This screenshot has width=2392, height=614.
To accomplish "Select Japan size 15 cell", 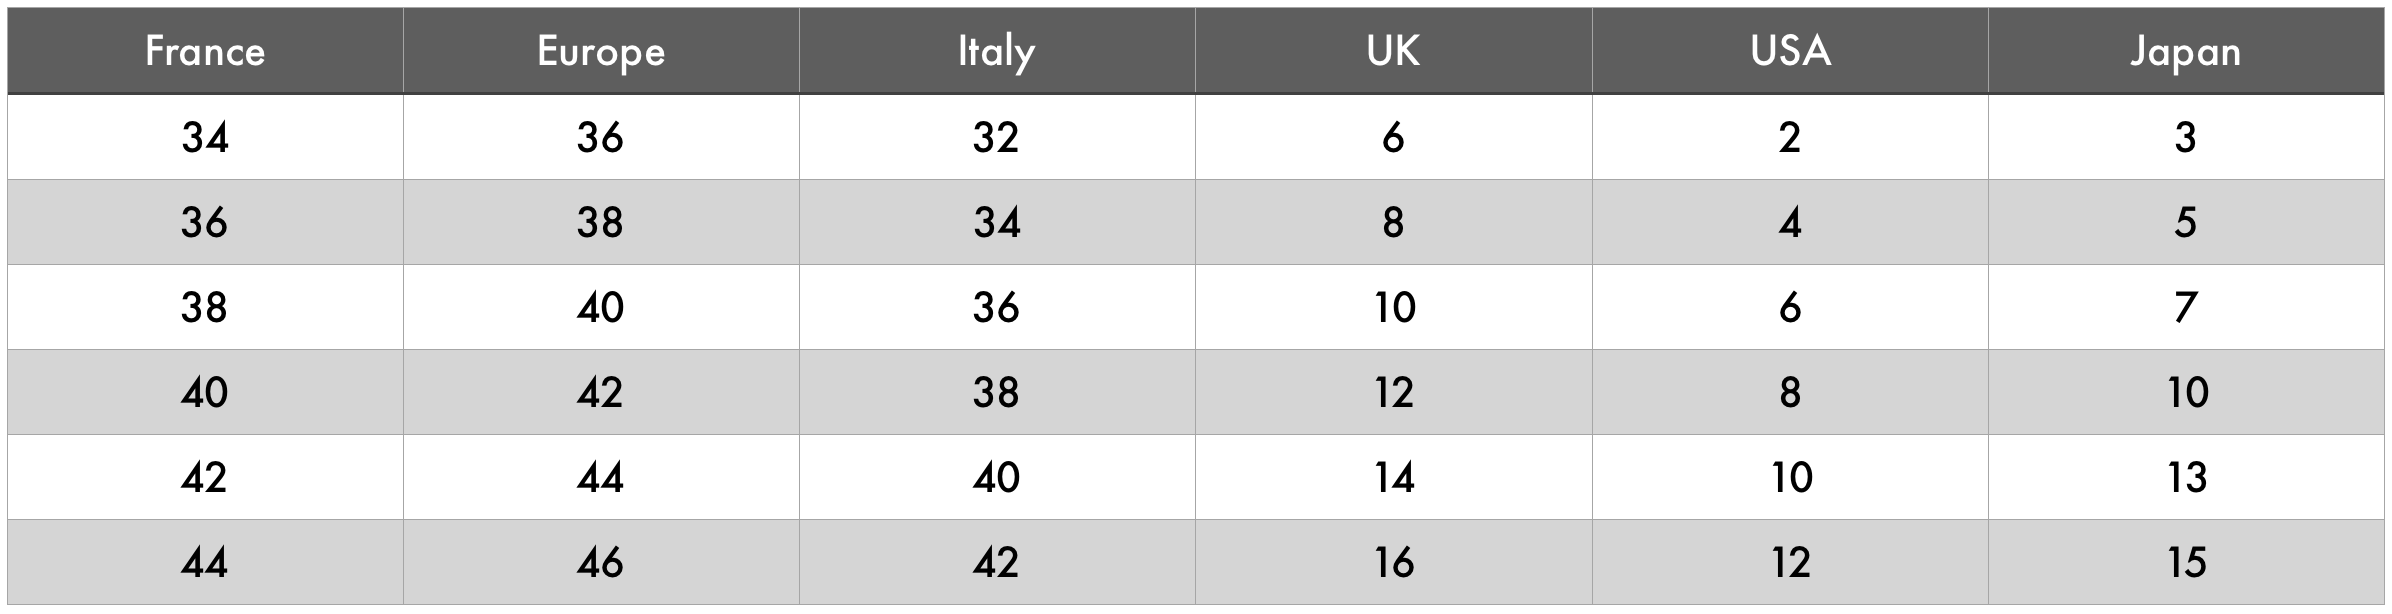I will (x=2186, y=562).
